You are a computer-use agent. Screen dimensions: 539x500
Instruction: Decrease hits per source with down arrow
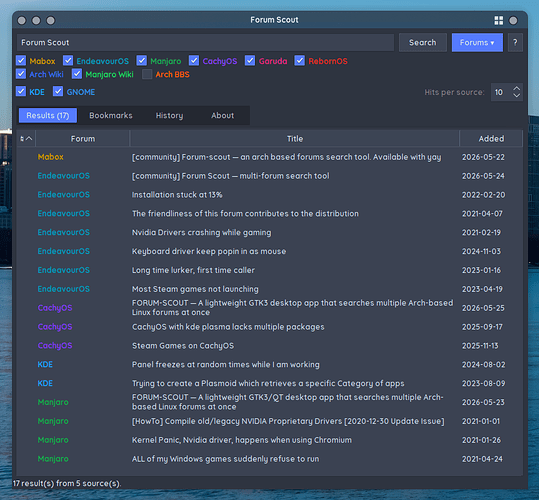[x=516, y=95]
